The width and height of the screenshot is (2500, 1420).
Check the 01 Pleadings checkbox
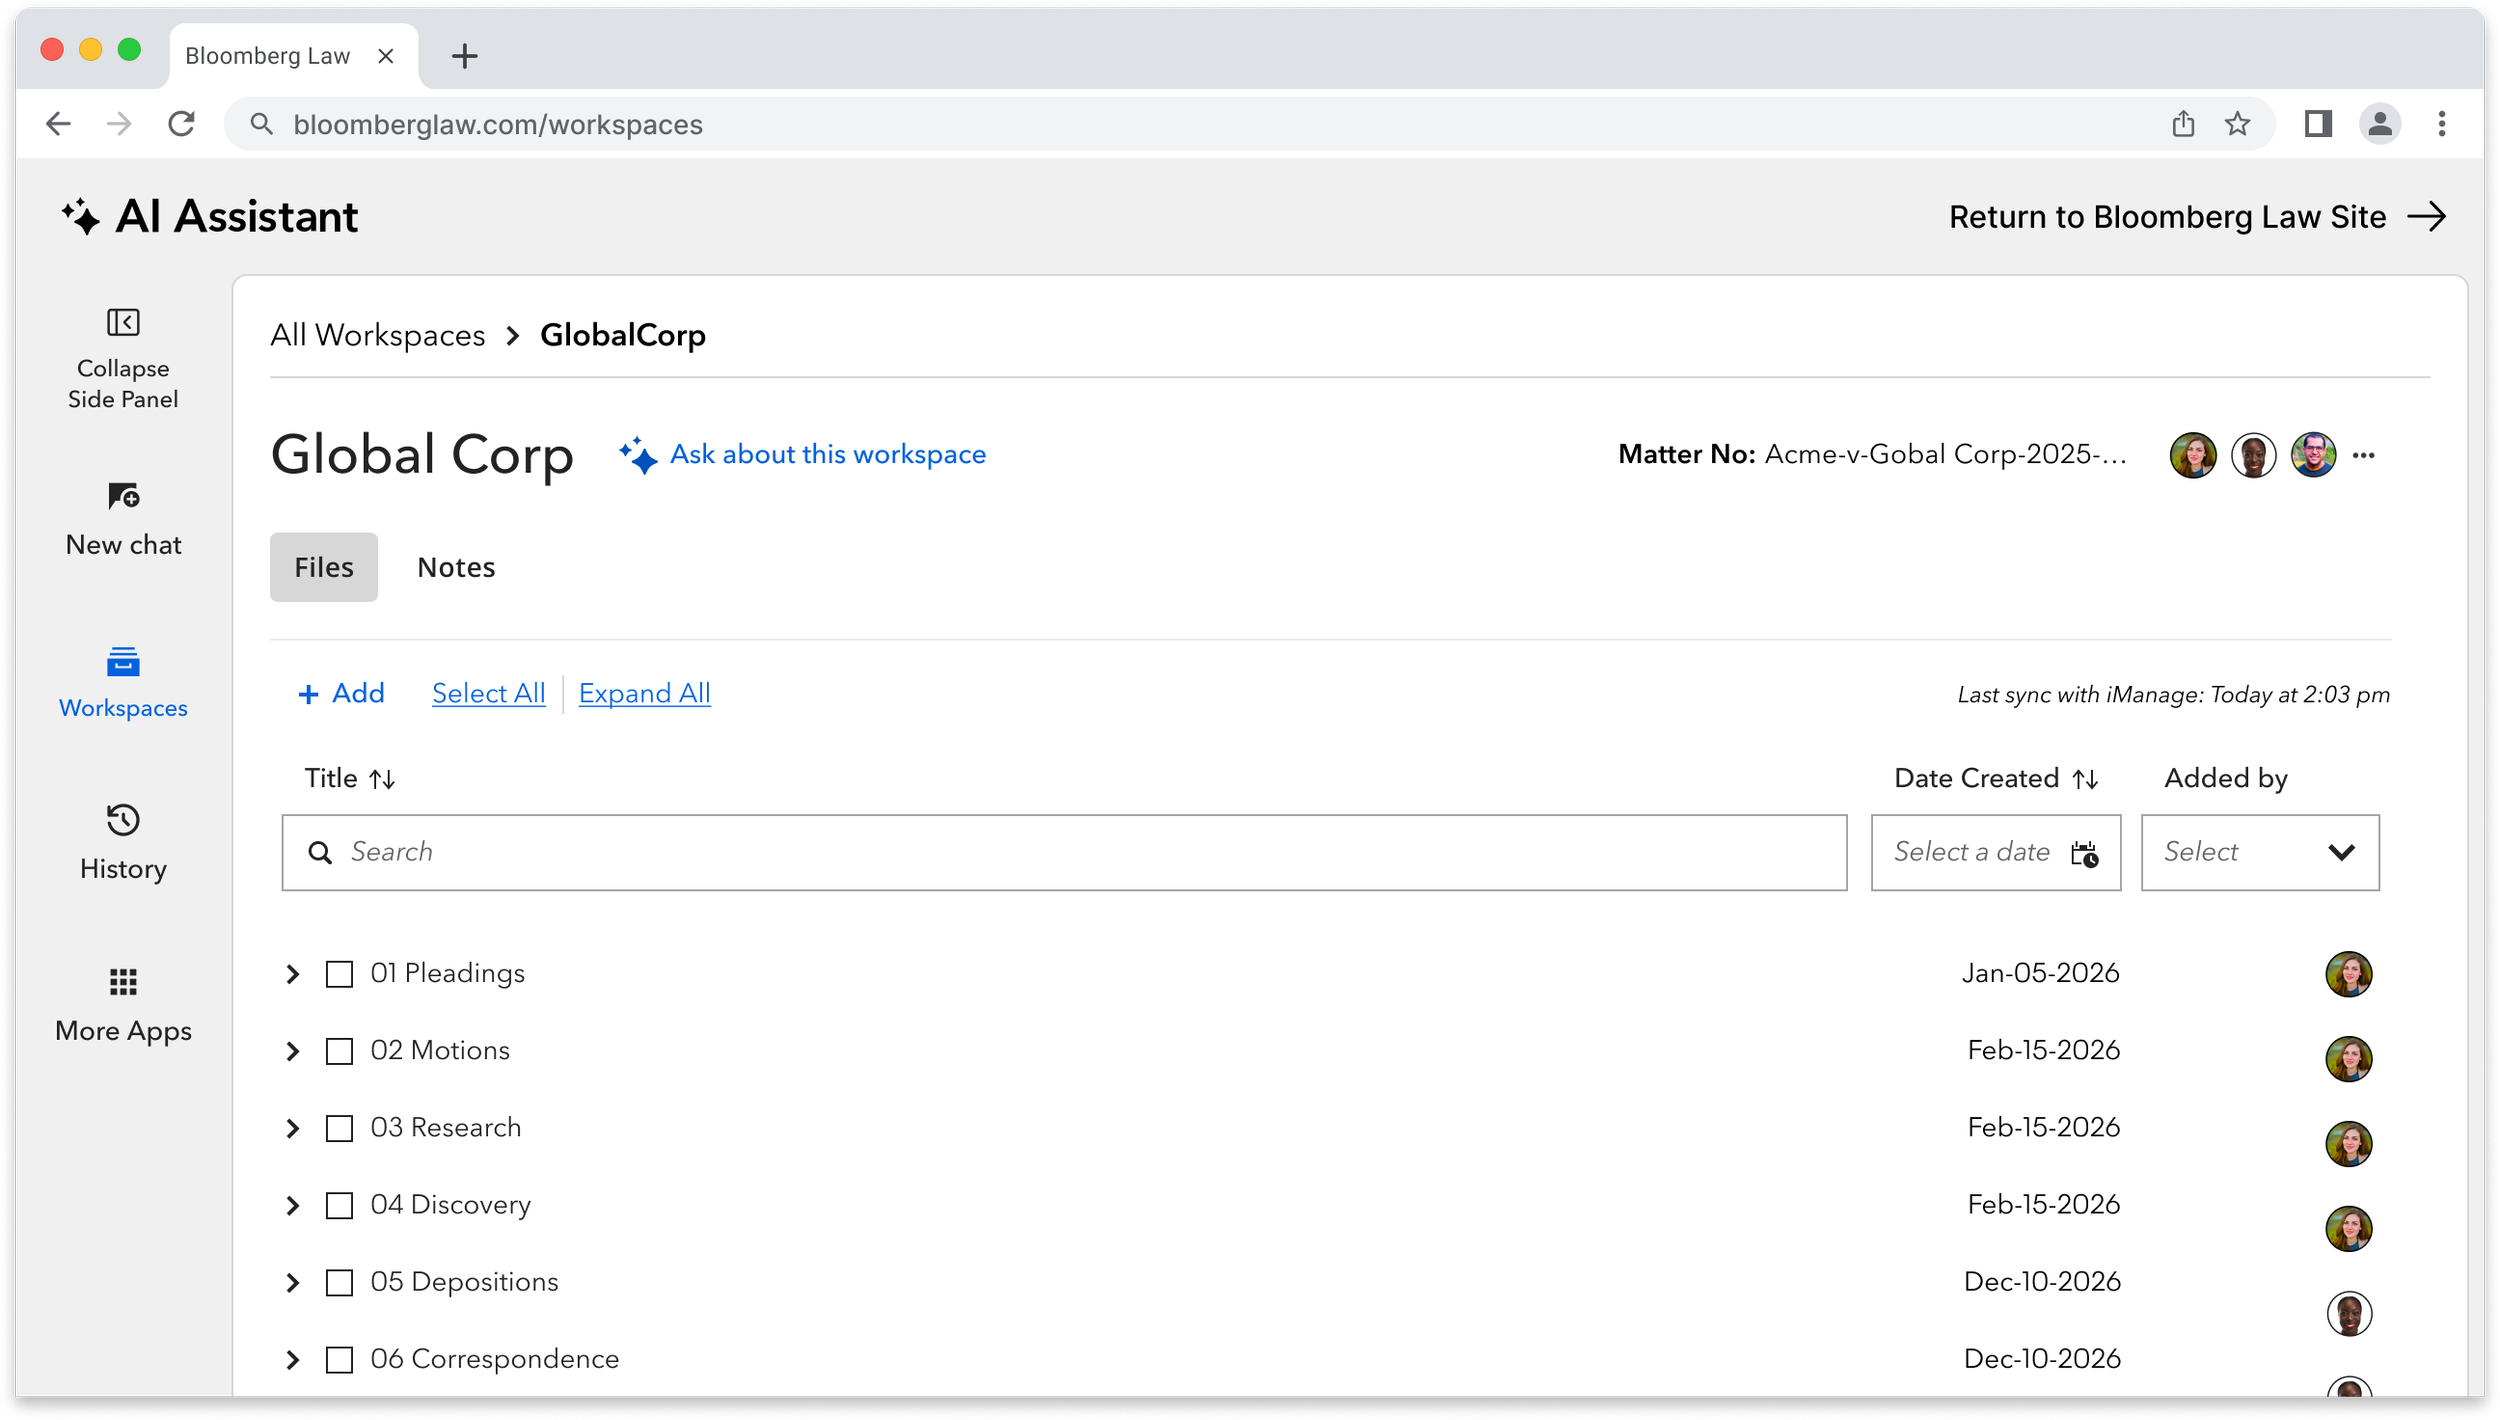340,973
